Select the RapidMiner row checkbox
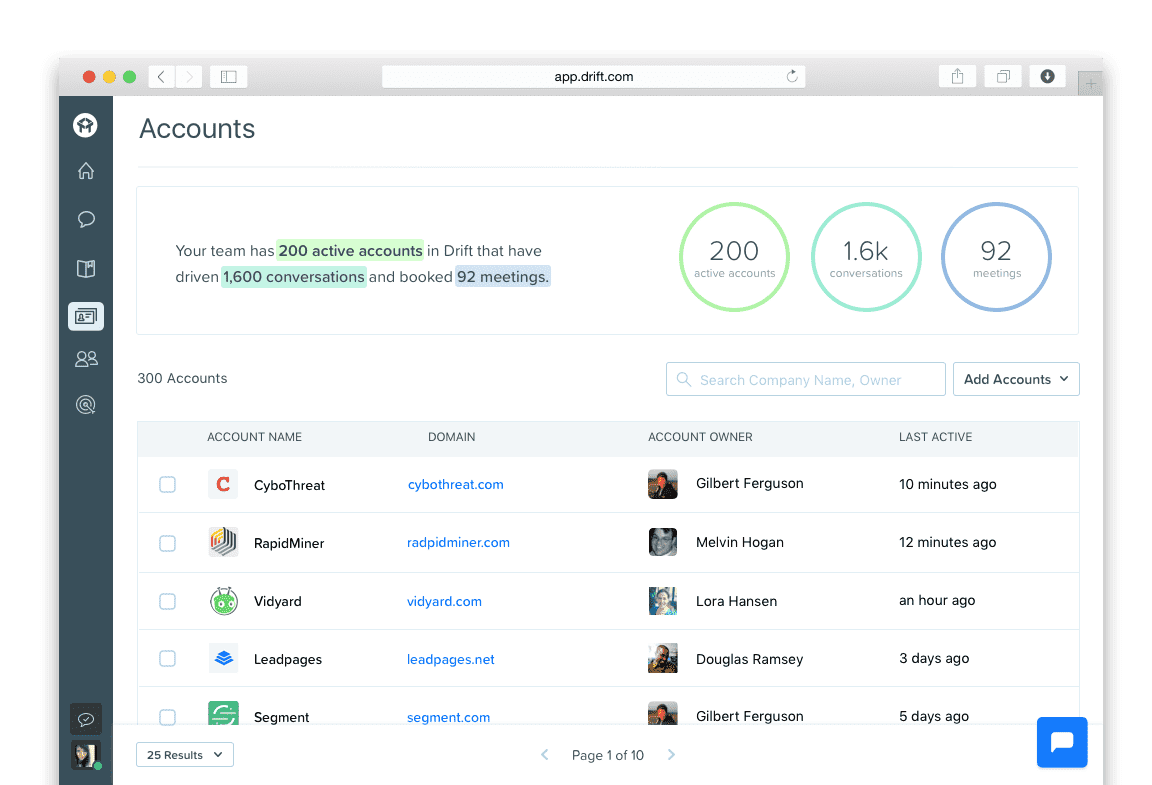 (x=167, y=543)
